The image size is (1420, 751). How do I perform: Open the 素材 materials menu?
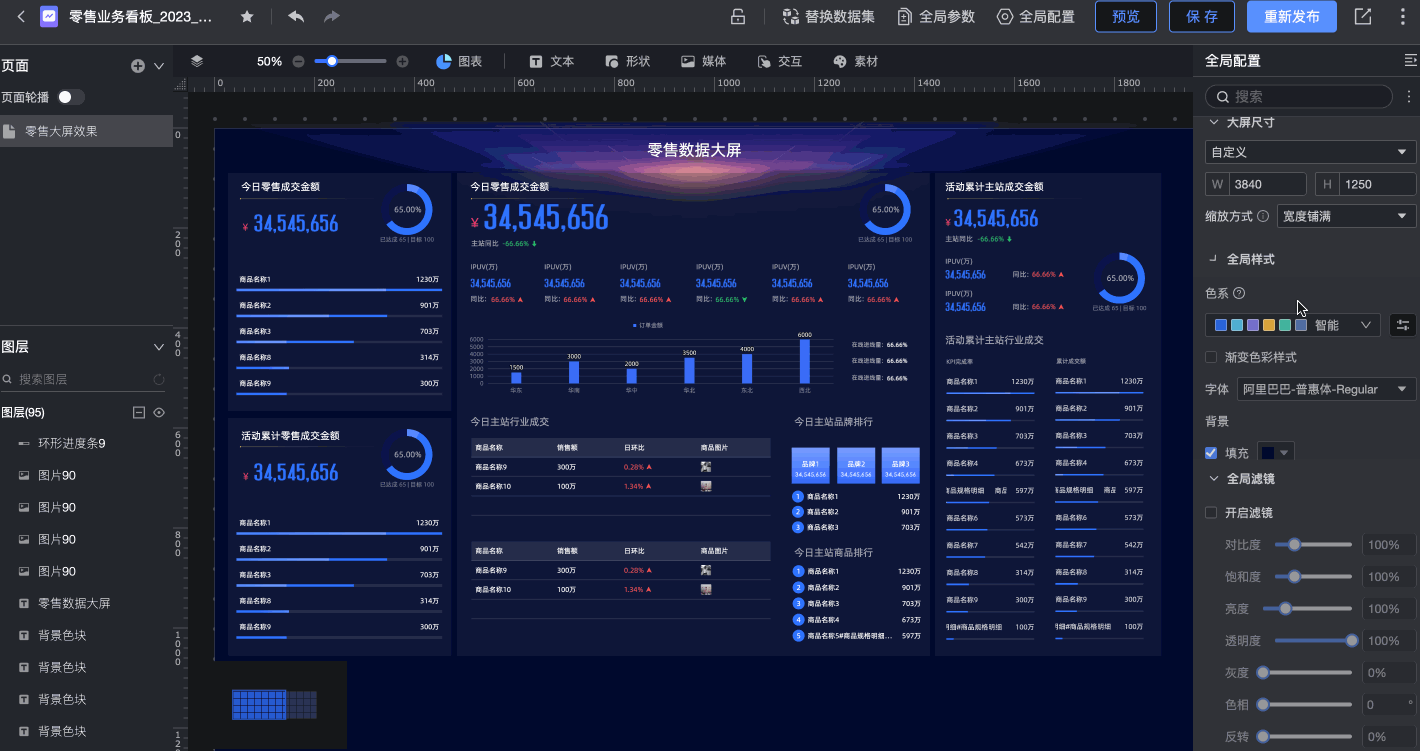point(856,61)
